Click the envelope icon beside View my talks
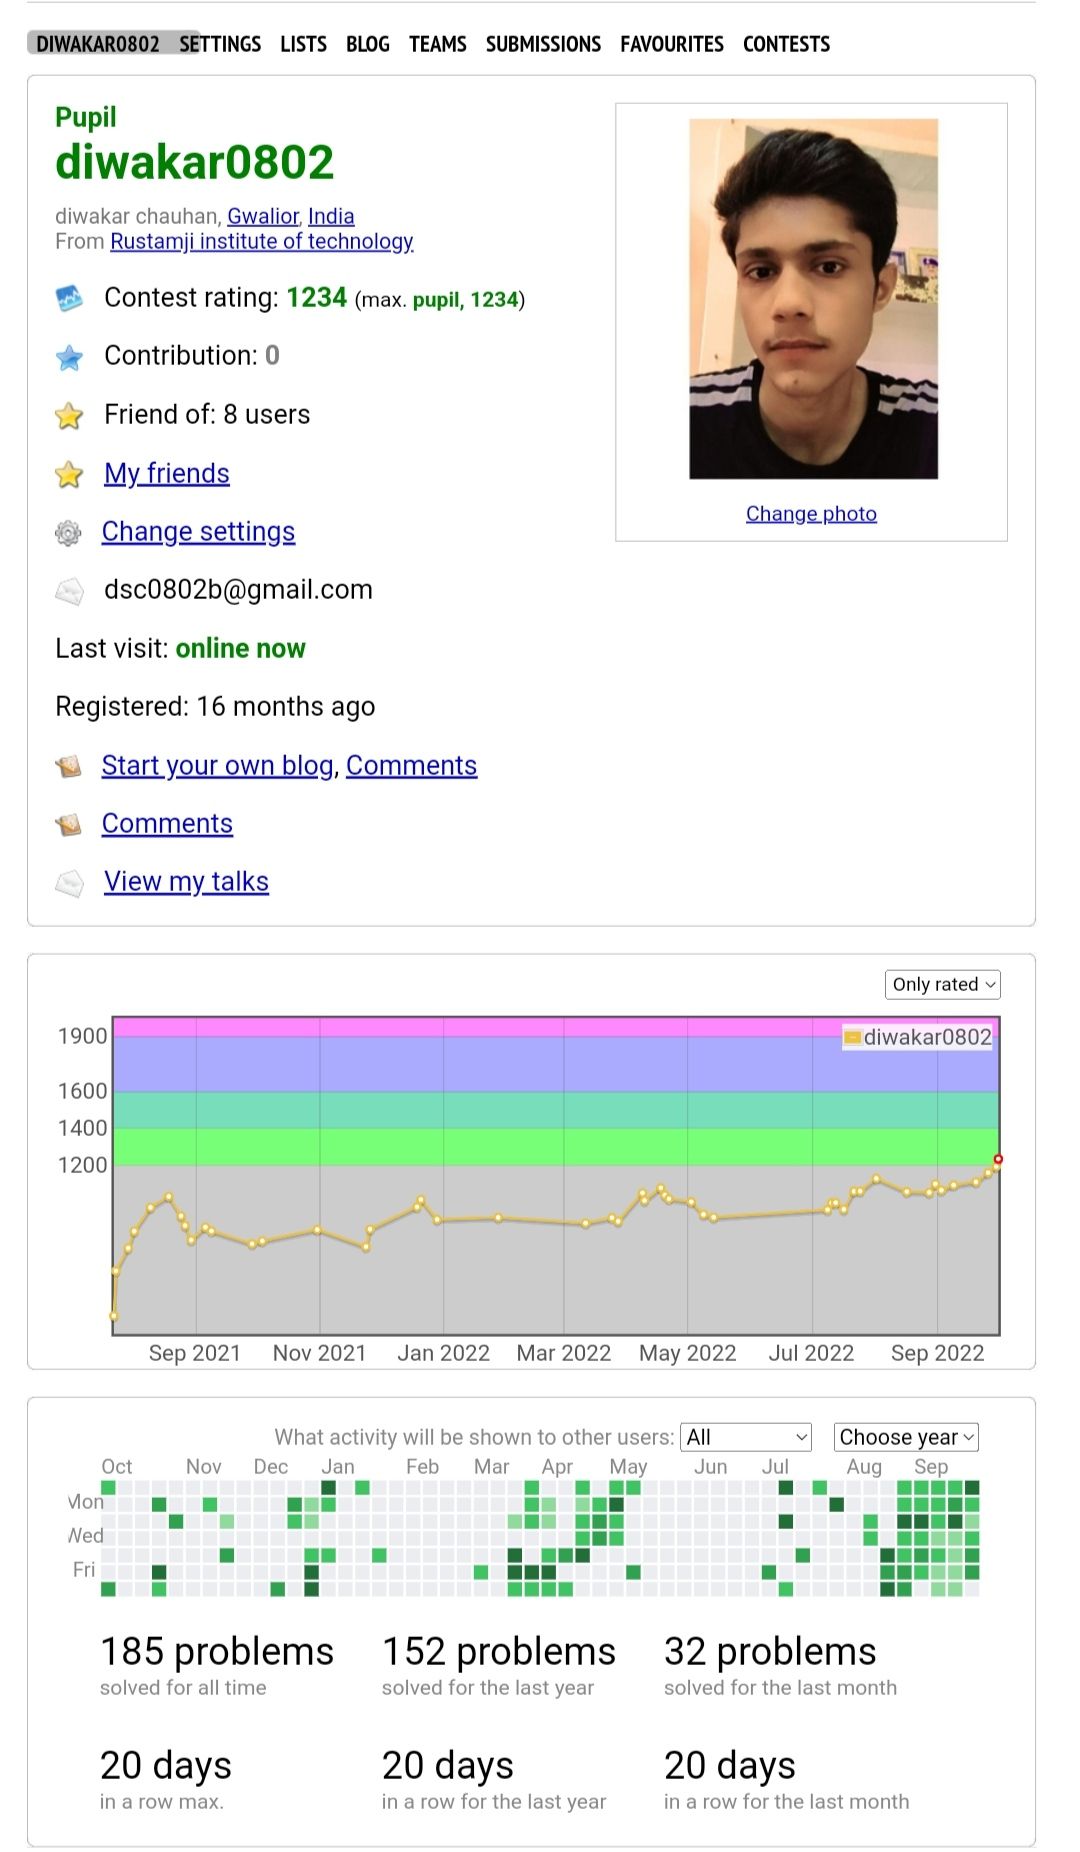Viewport: 1080px width, 1852px height. pos(69,883)
